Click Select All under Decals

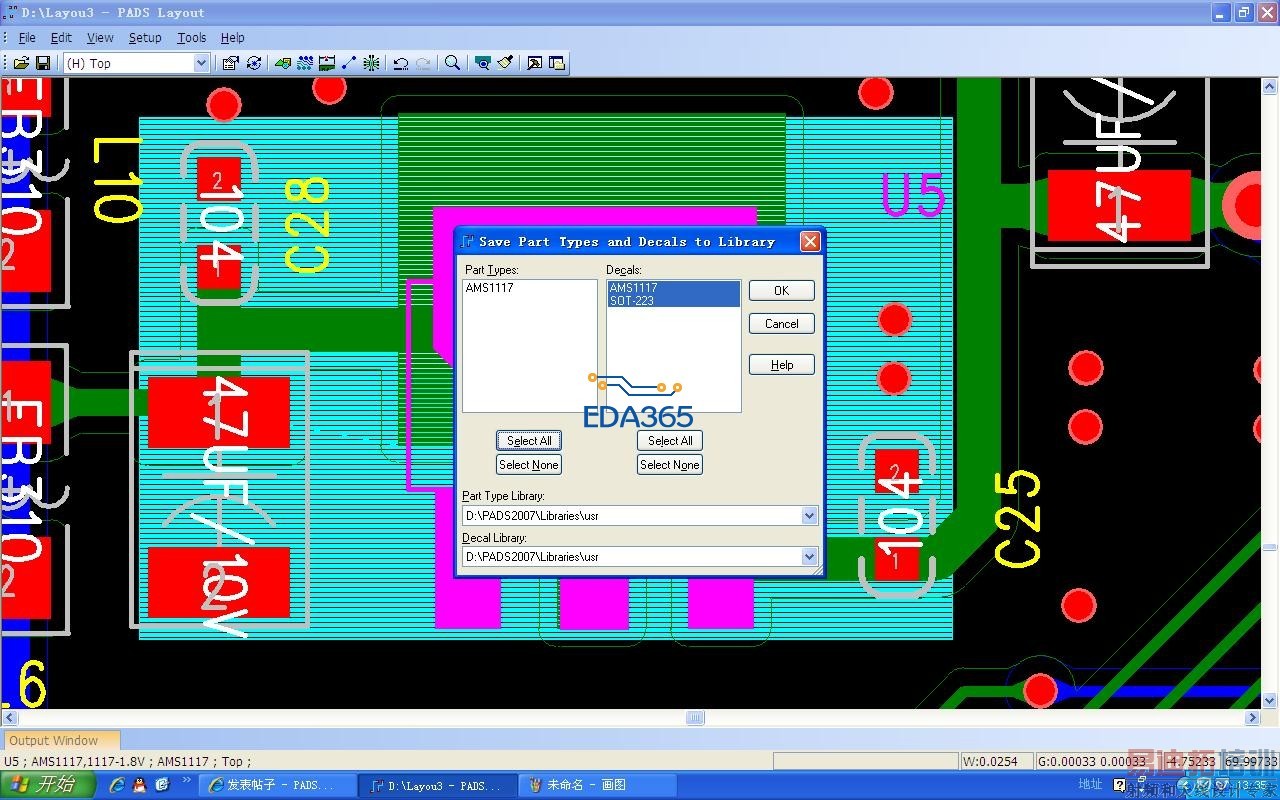point(670,441)
